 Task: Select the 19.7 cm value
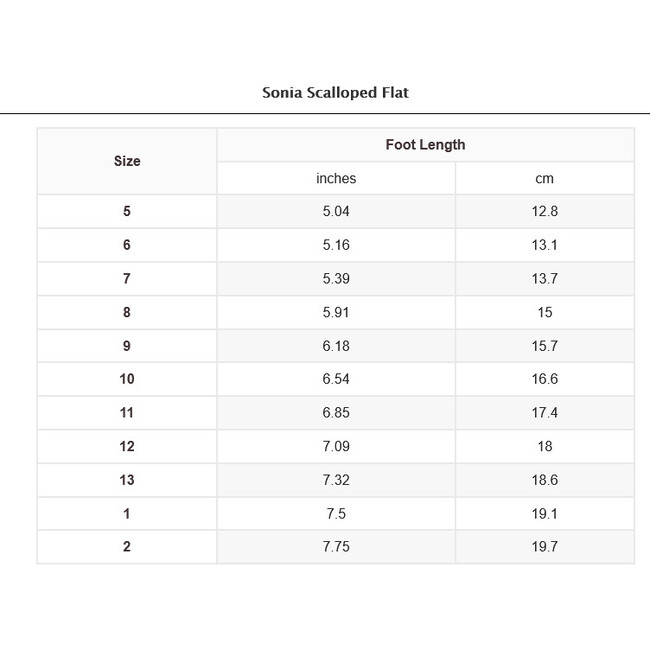click(x=545, y=547)
